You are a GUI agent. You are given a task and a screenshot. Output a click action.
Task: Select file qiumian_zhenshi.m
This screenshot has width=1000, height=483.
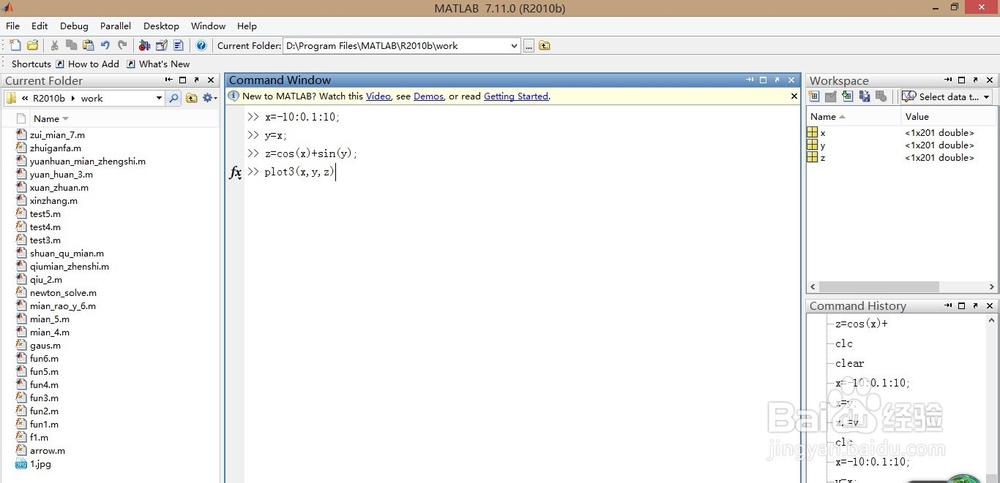[70, 267]
